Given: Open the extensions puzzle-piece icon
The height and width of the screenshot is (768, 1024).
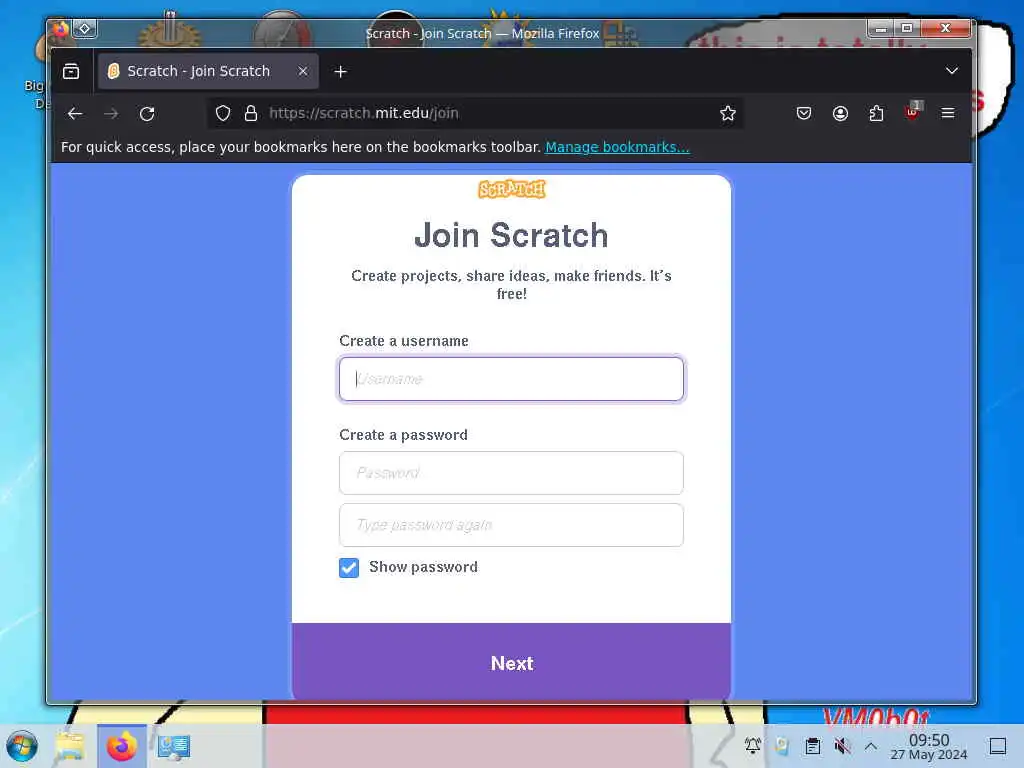Looking at the screenshot, I should [x=876, y=114].
